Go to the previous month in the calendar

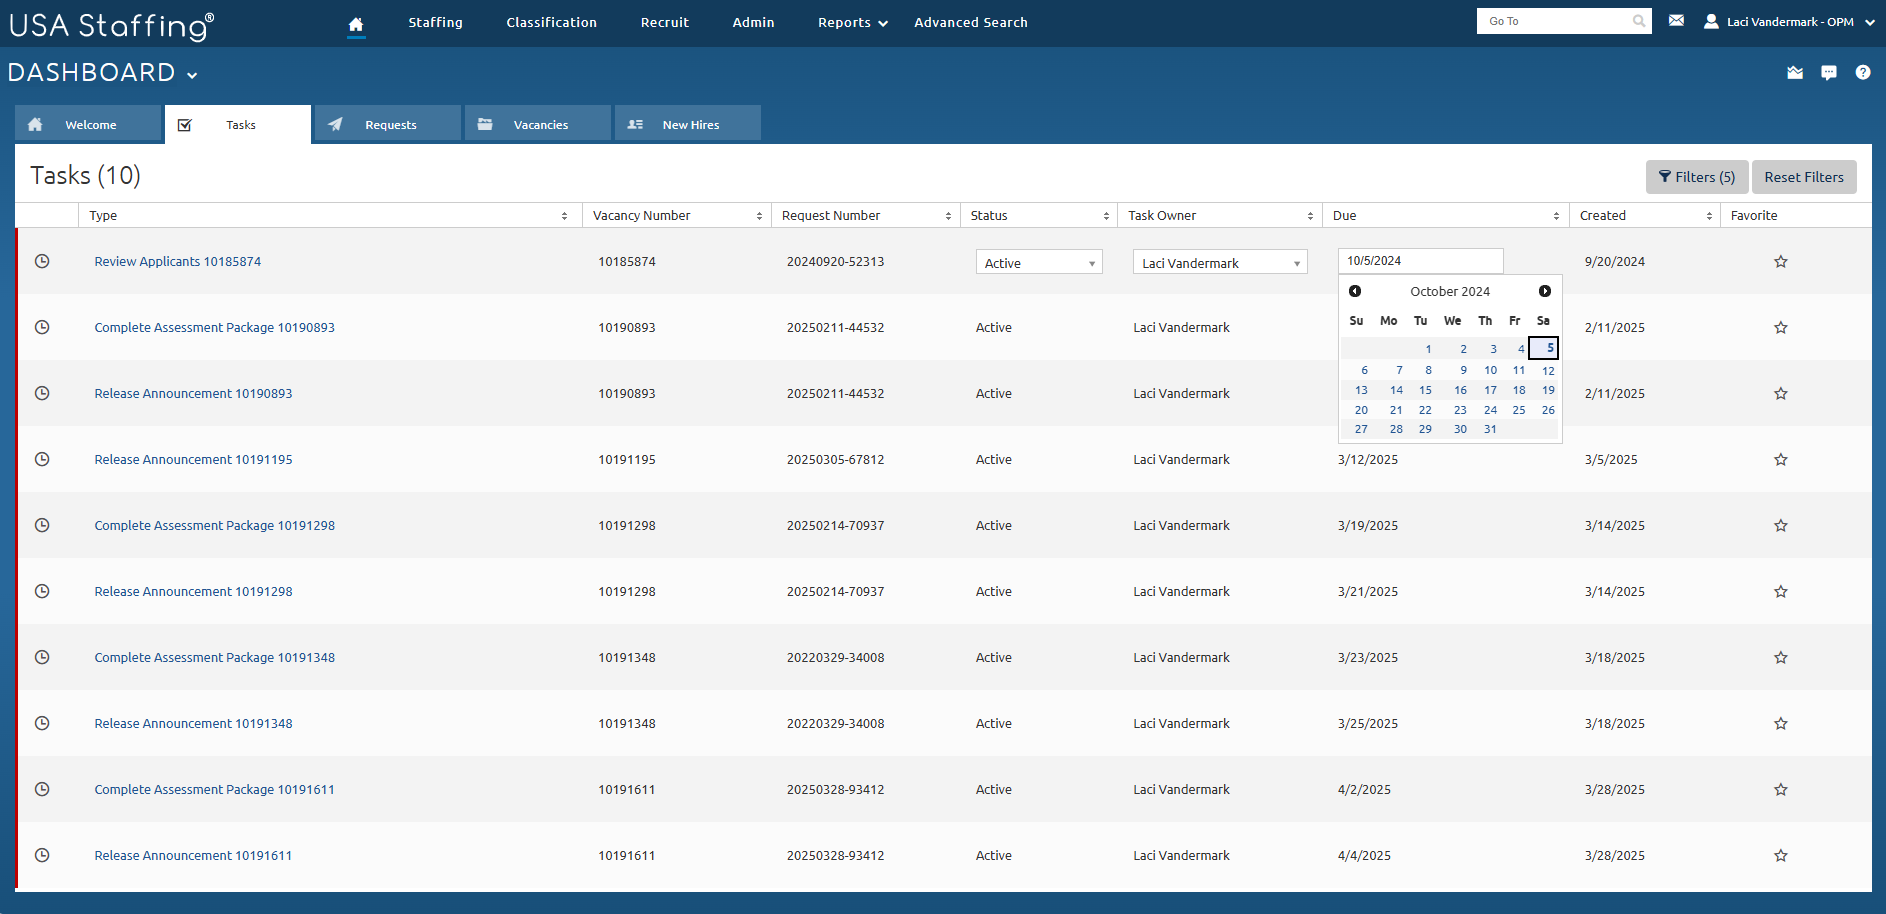point(1355,291)
